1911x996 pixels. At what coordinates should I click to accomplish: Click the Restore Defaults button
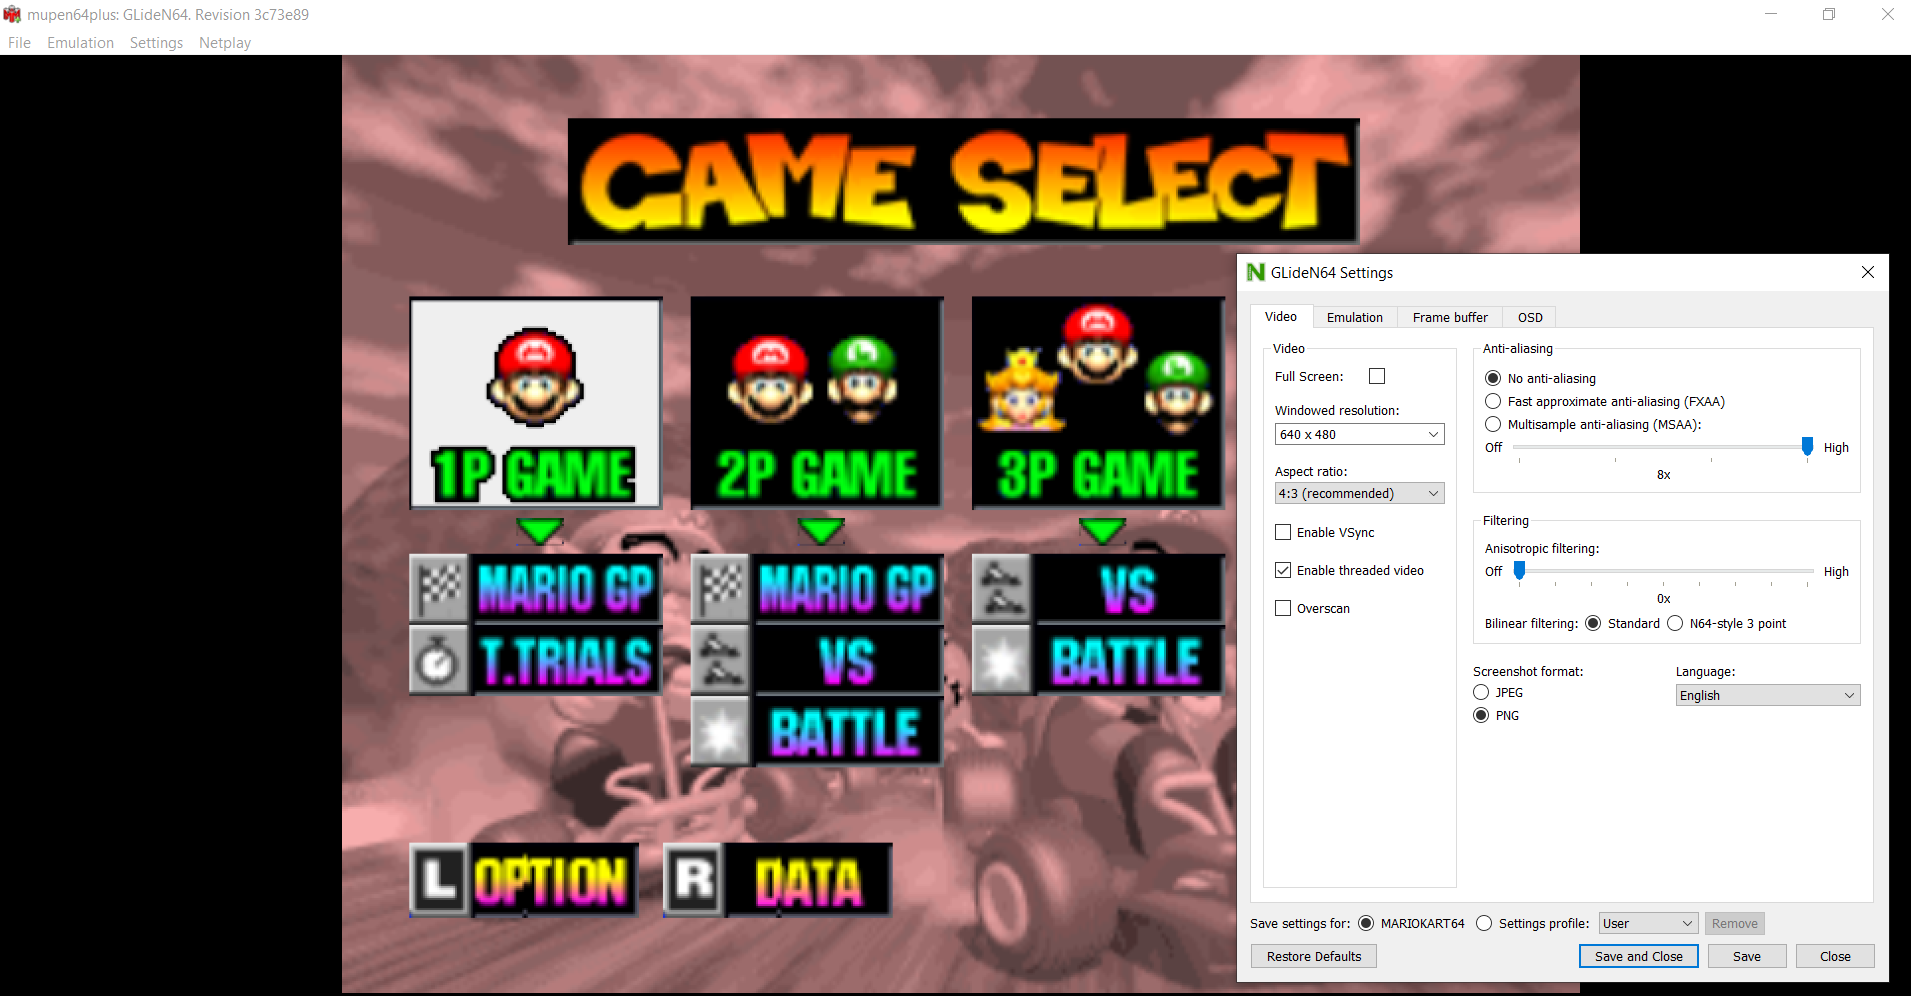click(x=1313, y=956)
